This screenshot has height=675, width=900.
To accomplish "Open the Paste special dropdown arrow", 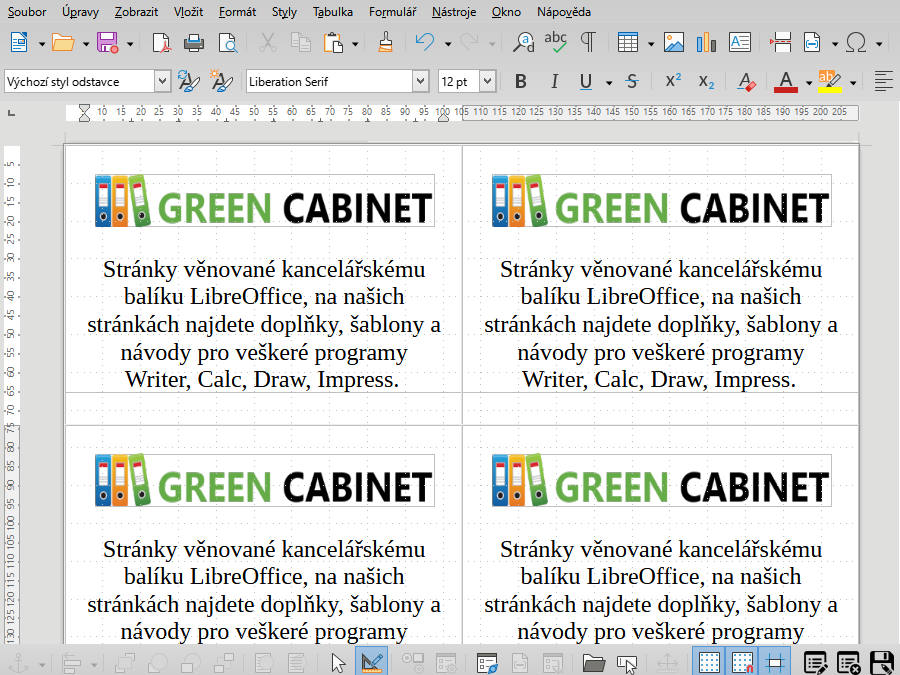I will point(355,44).
